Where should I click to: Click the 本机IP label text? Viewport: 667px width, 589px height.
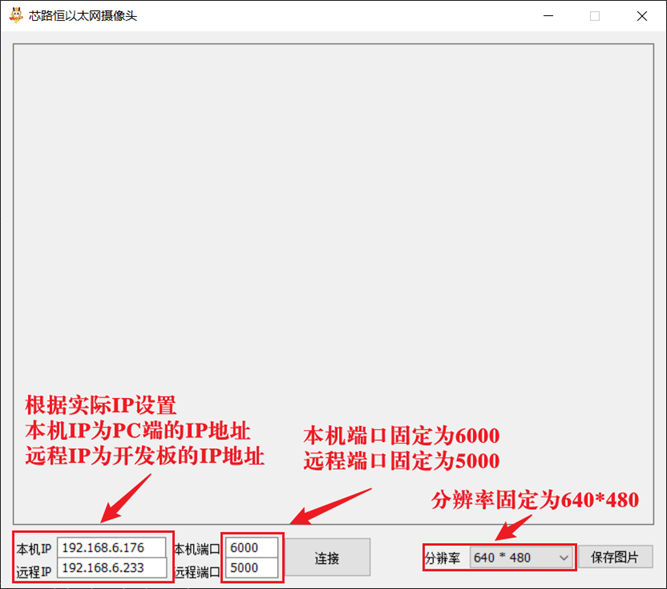tap(34, 549)
